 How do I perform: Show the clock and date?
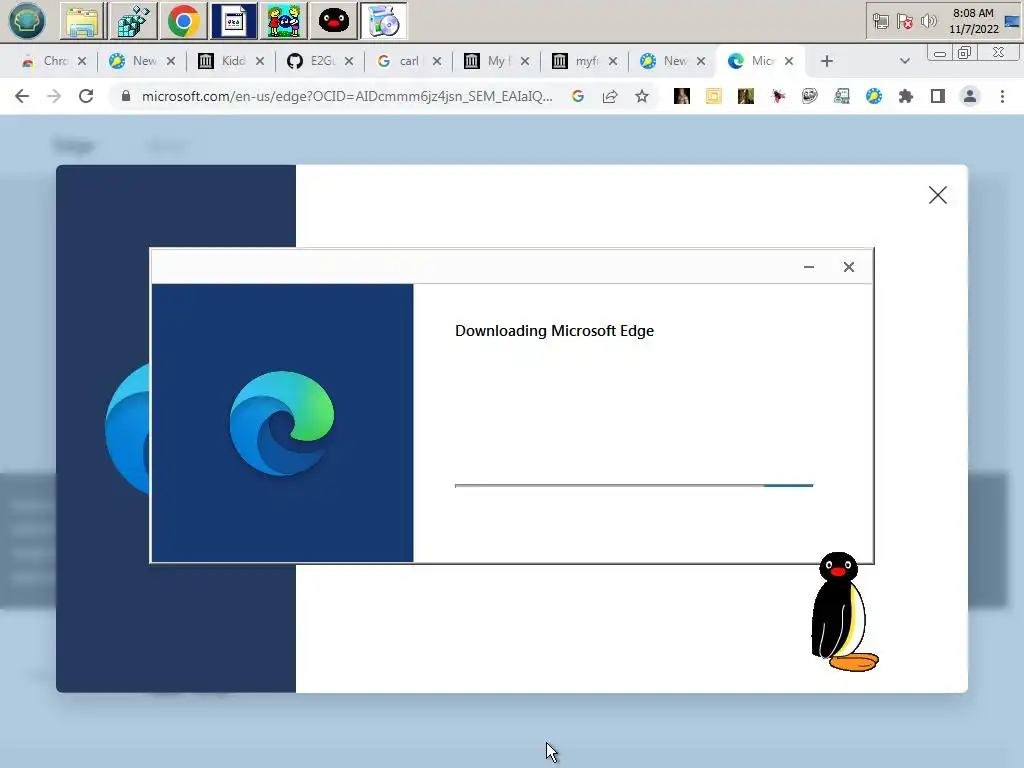click(973, 21)
